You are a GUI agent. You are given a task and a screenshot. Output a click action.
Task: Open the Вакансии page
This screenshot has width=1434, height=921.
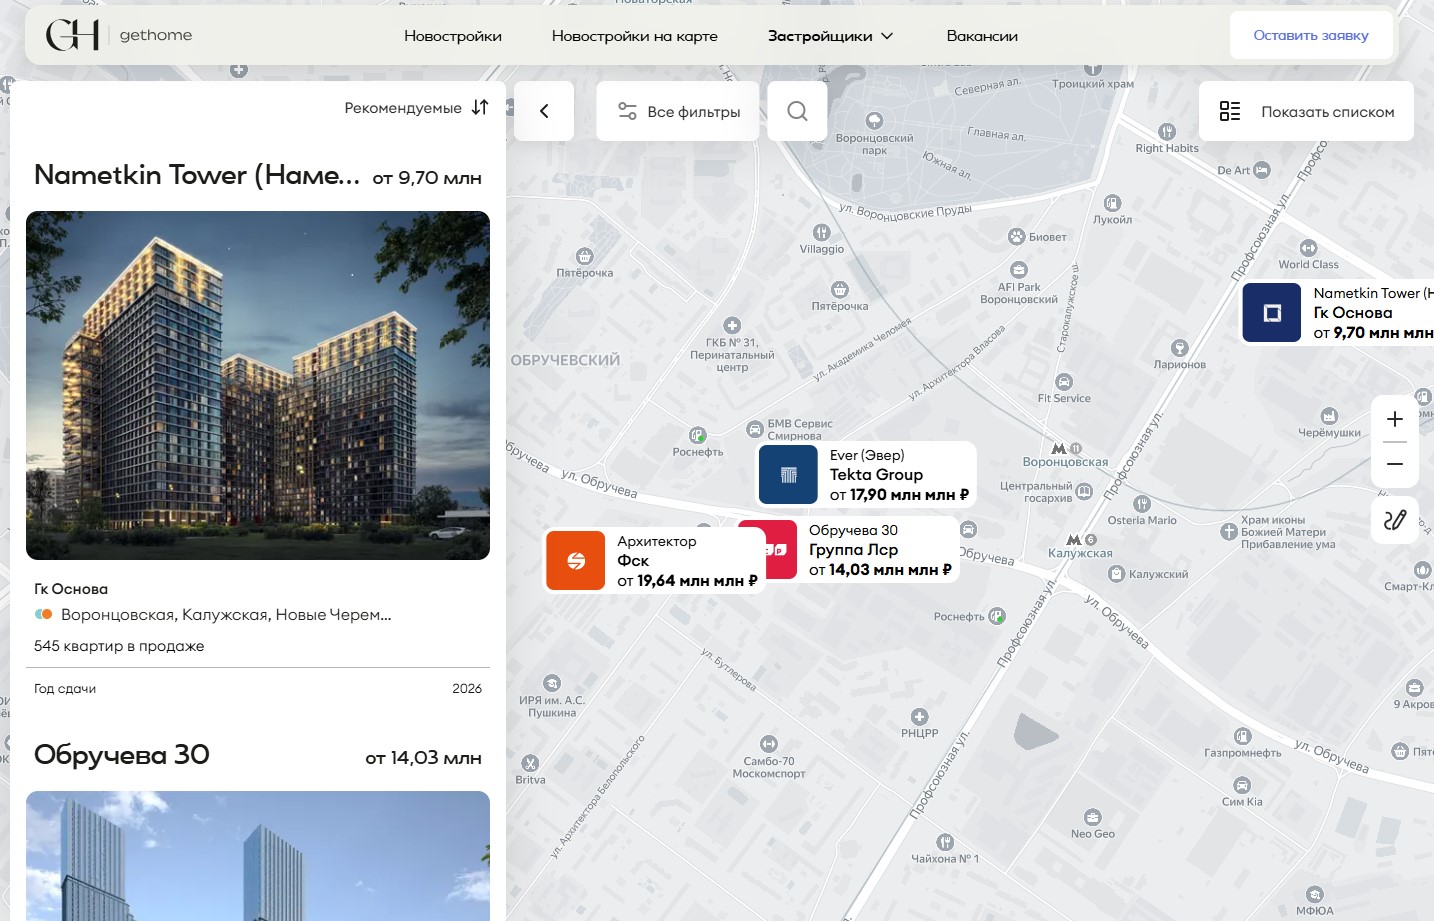[x=982, y=36]
